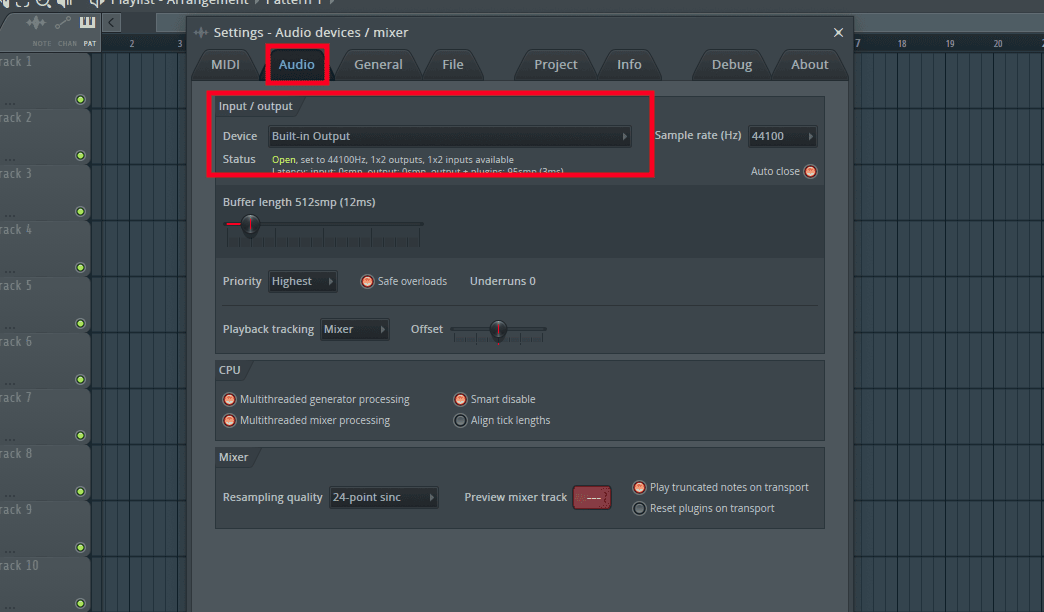Turn on Reset plugins on transport
The width and height of the screenshot is (1044, 612).
pos(640,509)
